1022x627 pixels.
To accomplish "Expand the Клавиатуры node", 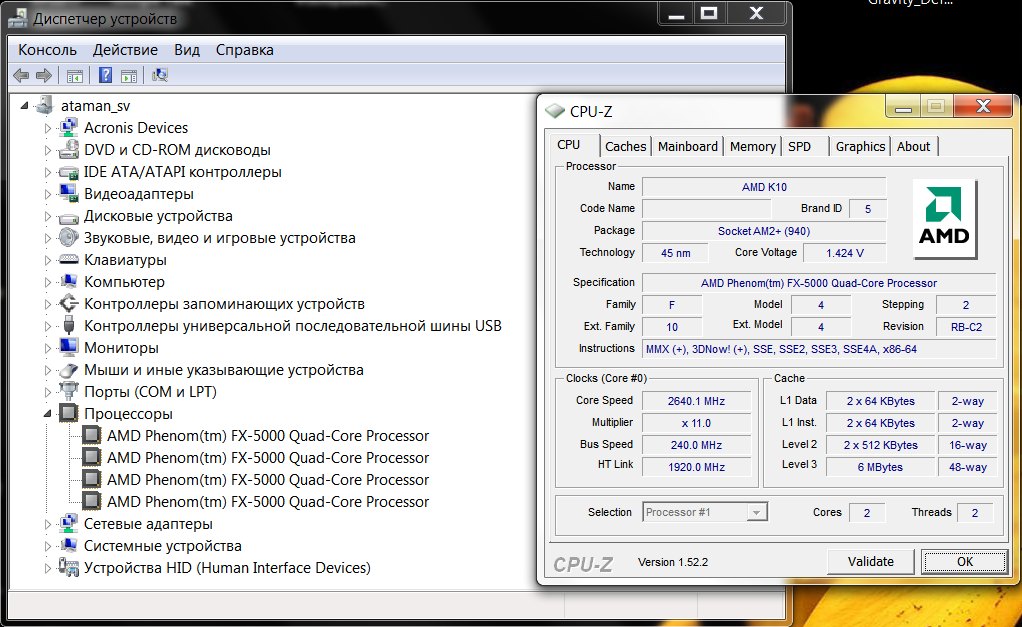I will pos(48,260).
